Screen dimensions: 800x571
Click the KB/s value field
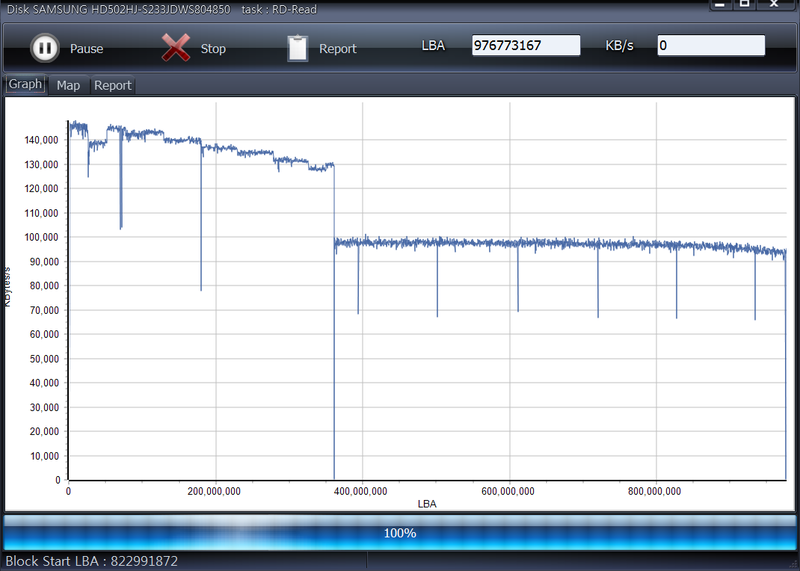(711, 46)
